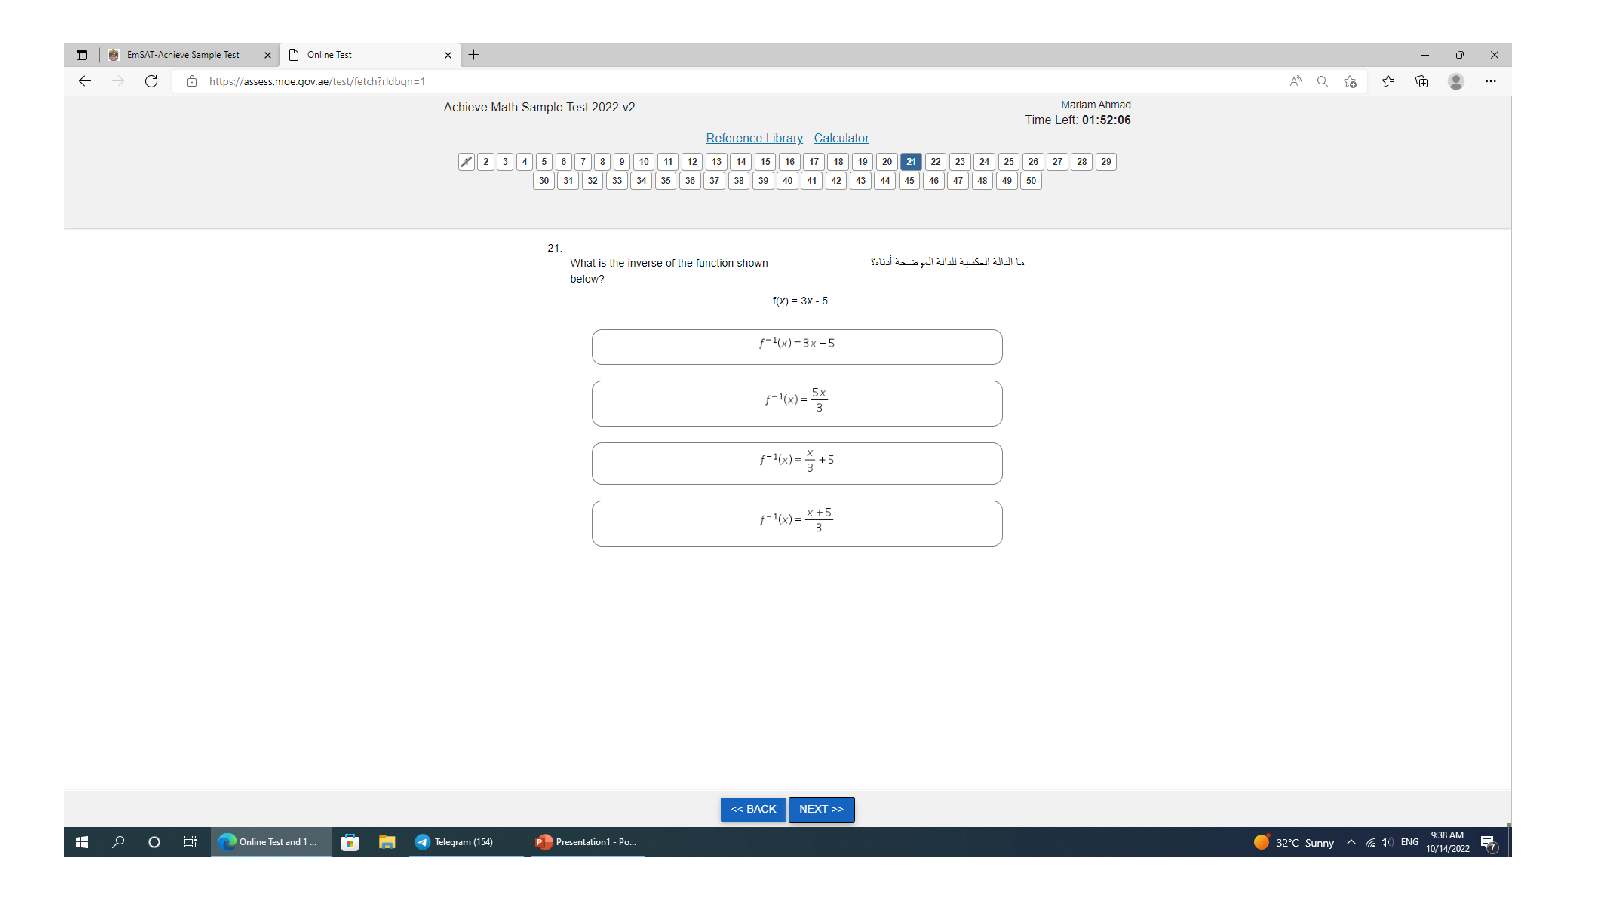Click the zoom magnifier icon in address bar
This screenshot has height=900, width=1600.
click(x=1322, y=81)
